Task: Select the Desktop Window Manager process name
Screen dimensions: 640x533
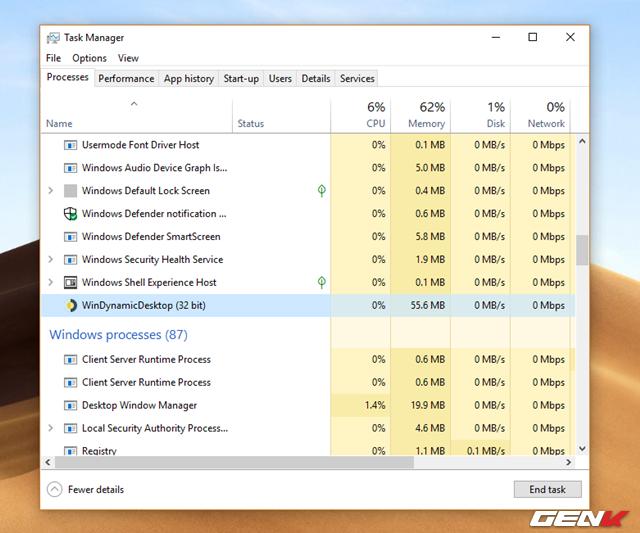Action: pyautogui.click(x=139, y=405)
